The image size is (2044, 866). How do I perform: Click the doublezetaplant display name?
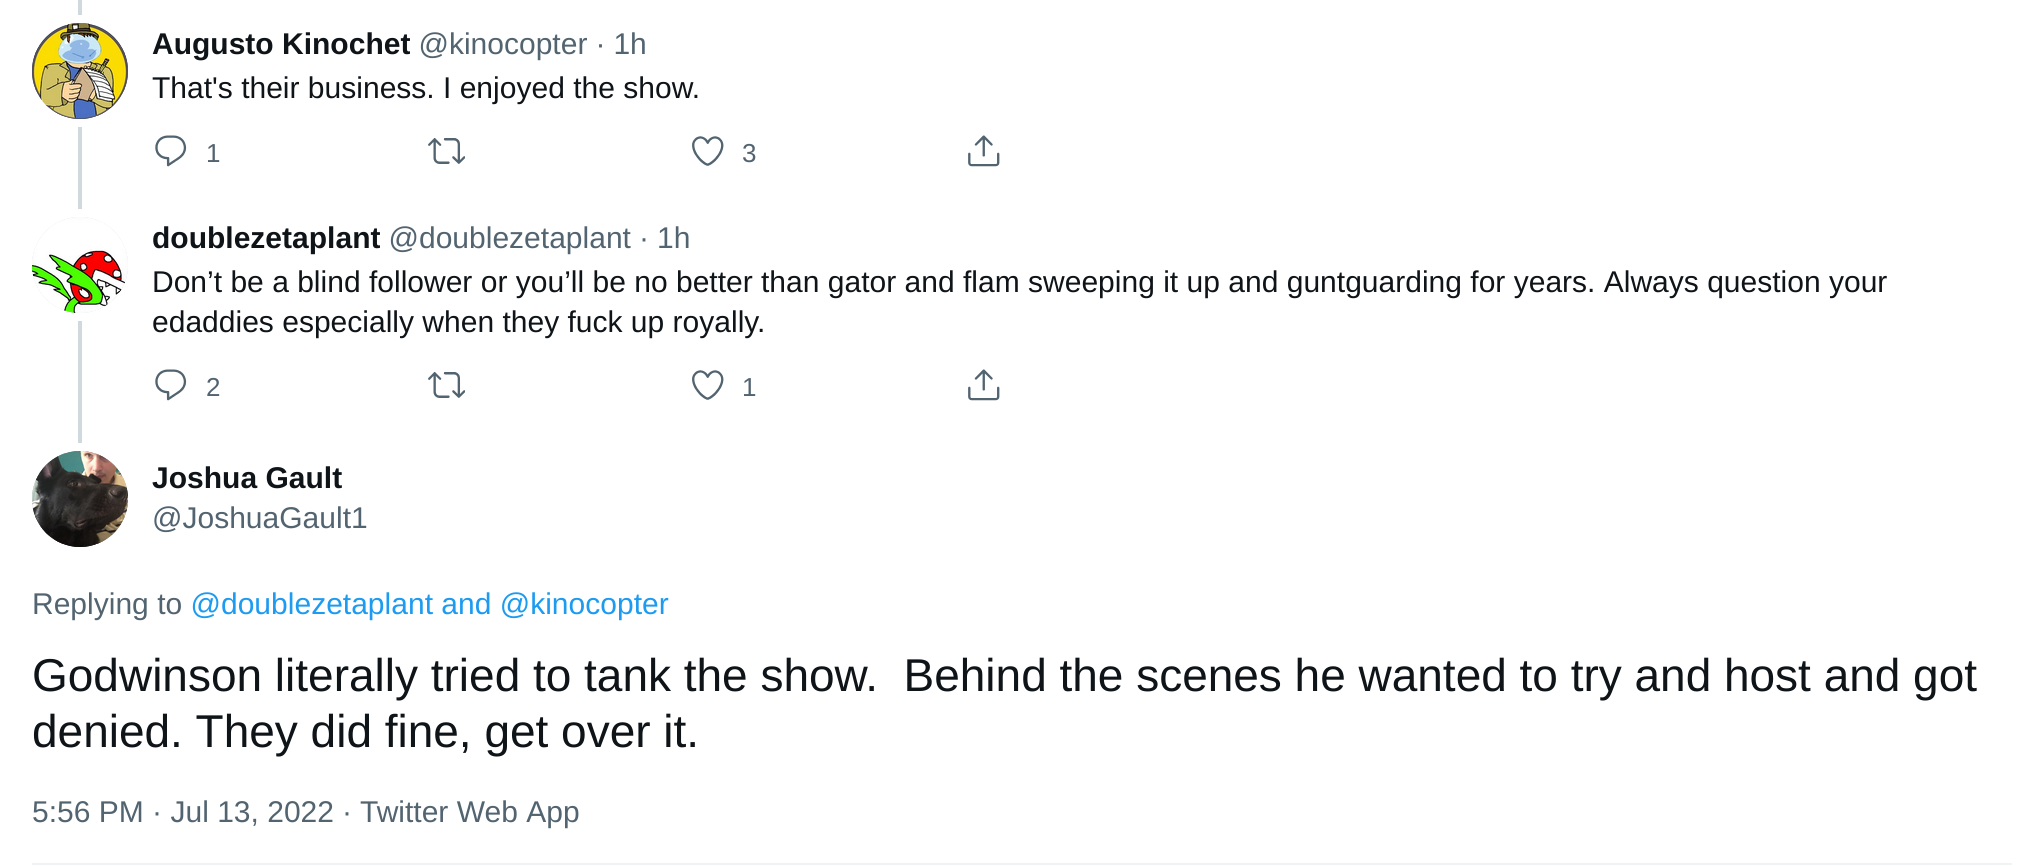click(266, 238)
